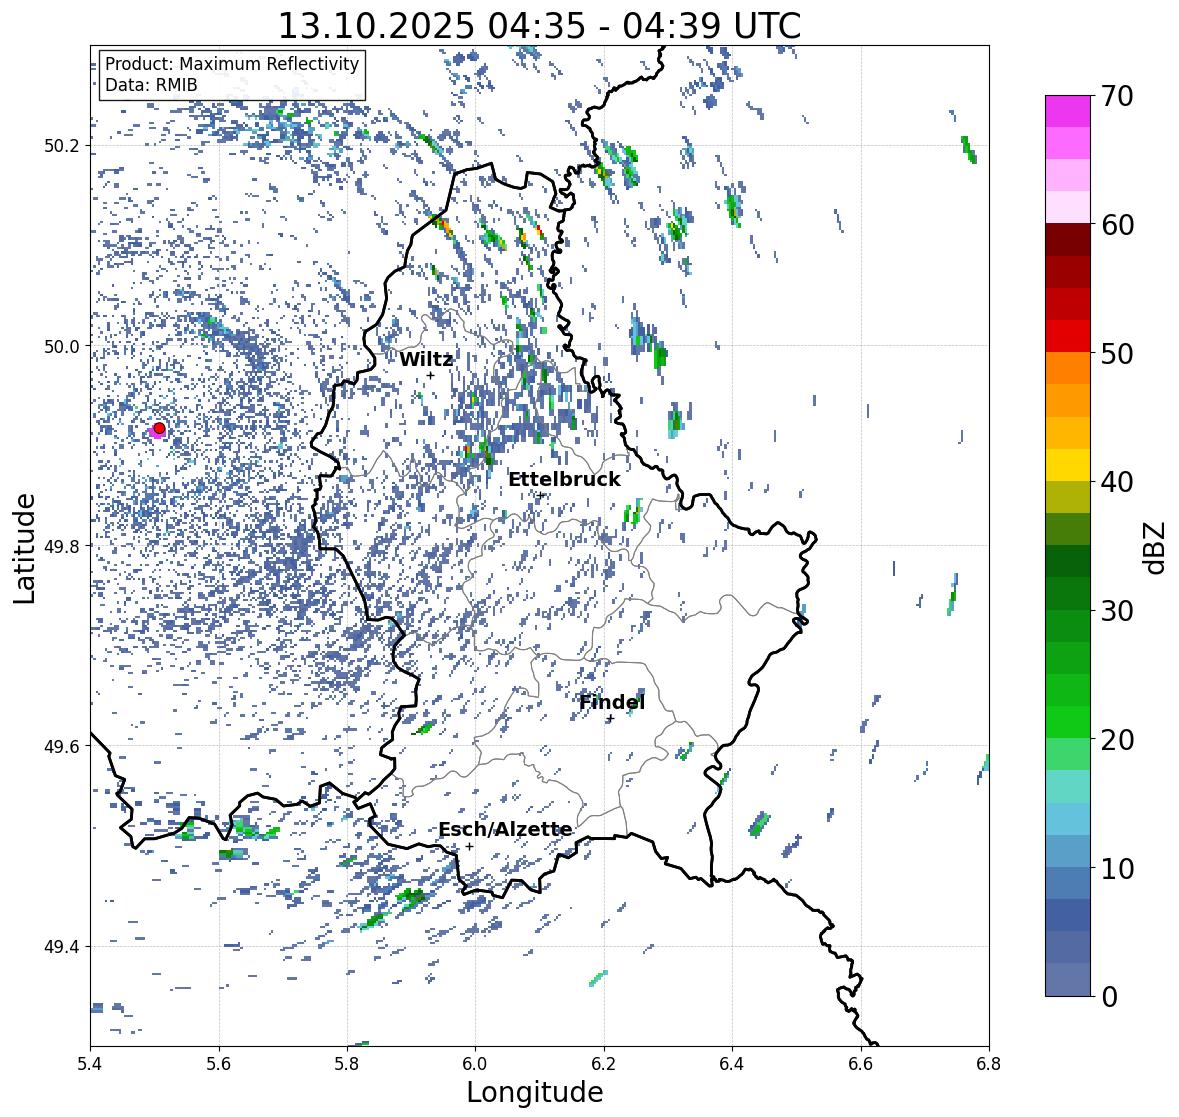Click latitude tick label 49.8

click(62, 546)
